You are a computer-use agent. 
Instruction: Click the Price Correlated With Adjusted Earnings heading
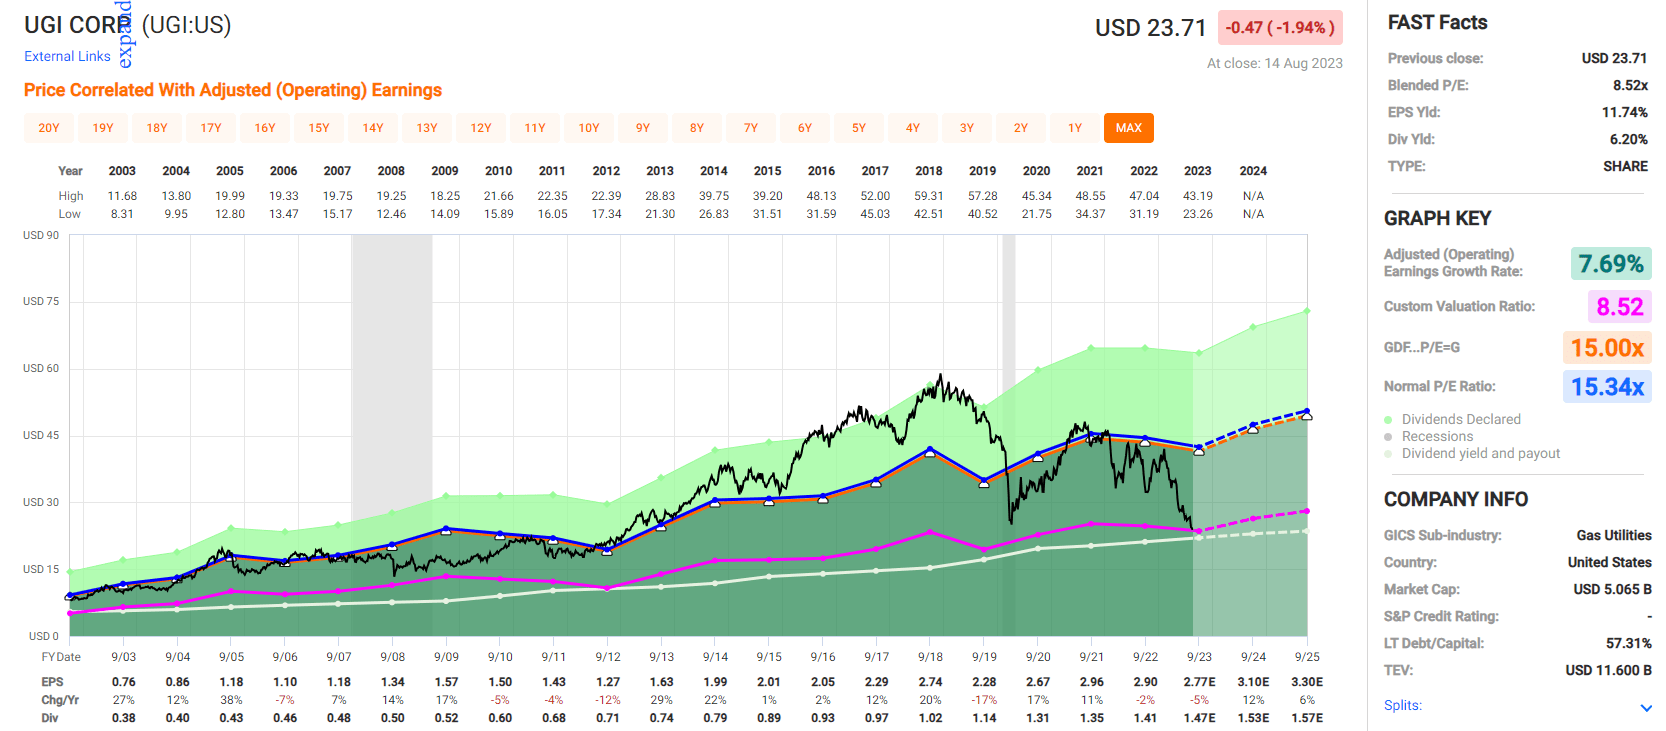pos(233,90)
